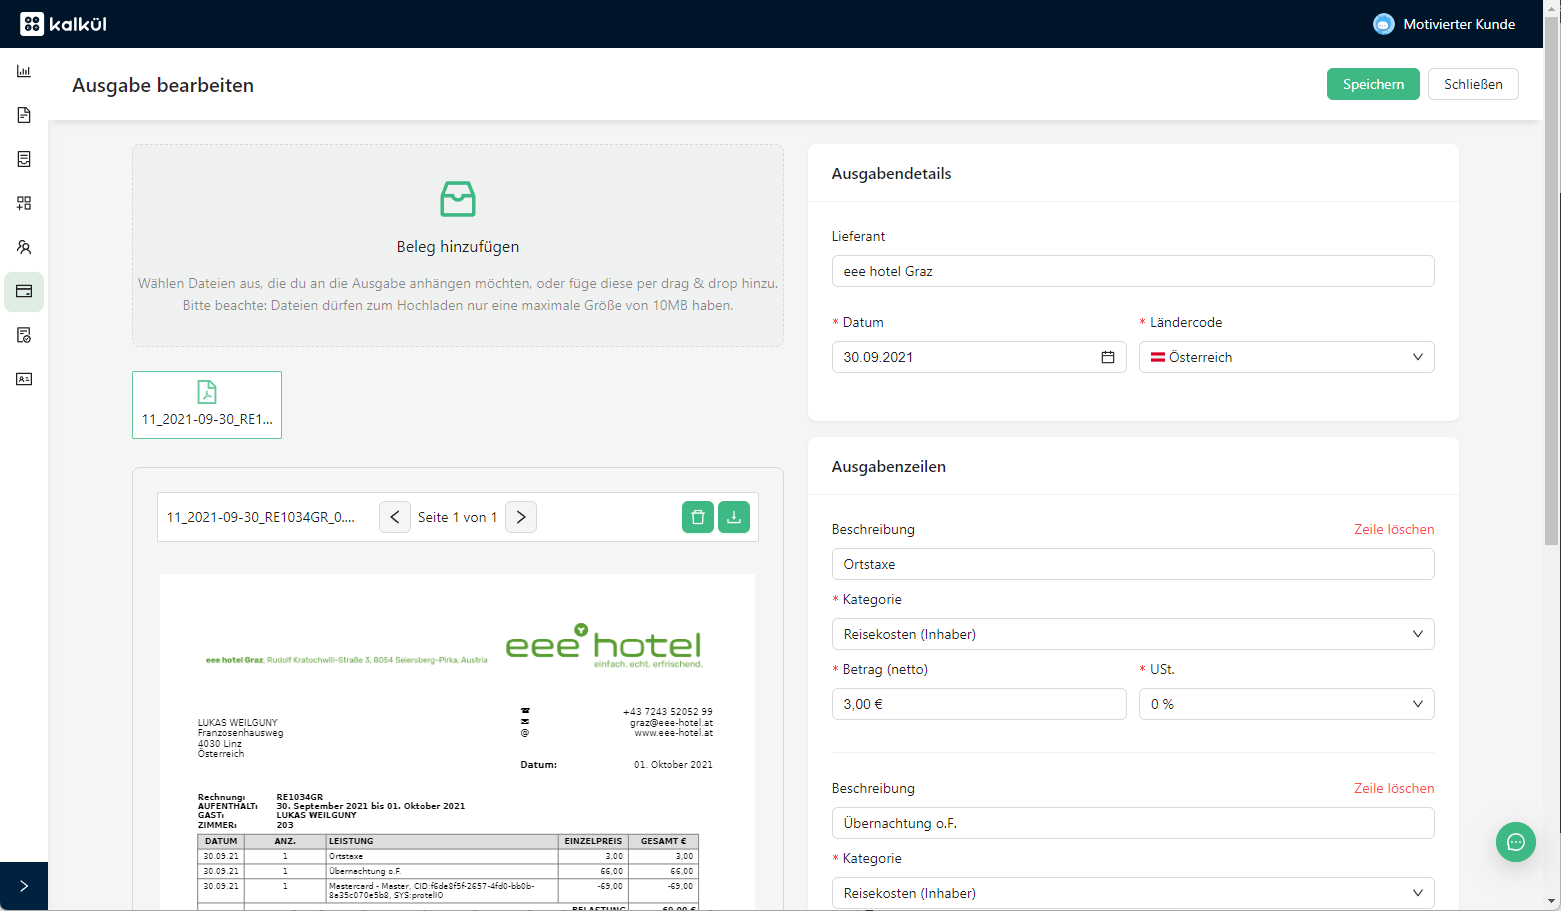Click the calendar icon in Datum field
The height and width of the screenshot is (911, 1561).
click(1108, 357)
